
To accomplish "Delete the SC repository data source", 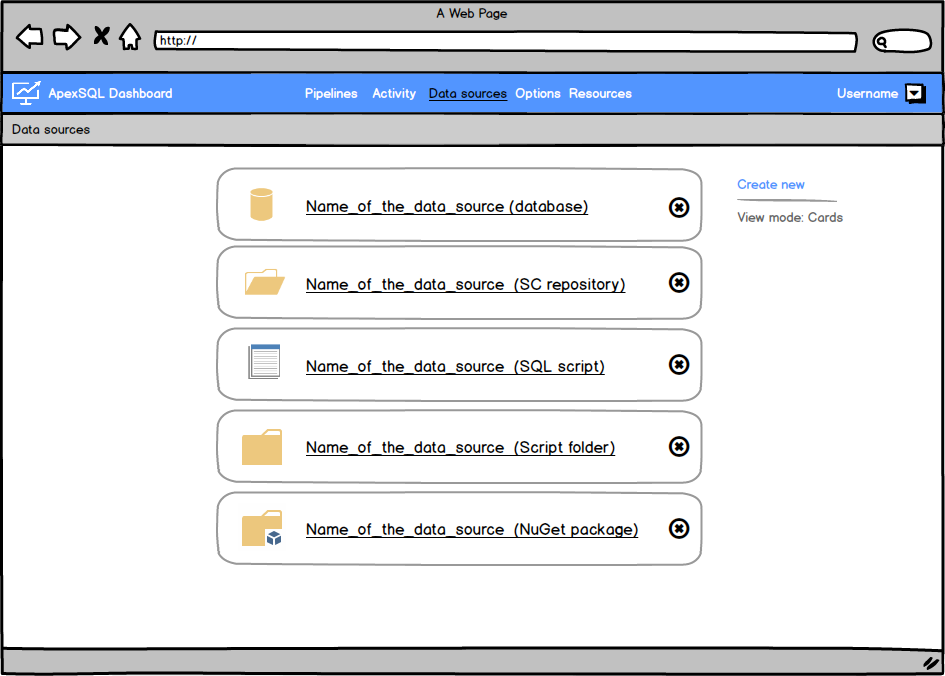I will click(679, 283).
